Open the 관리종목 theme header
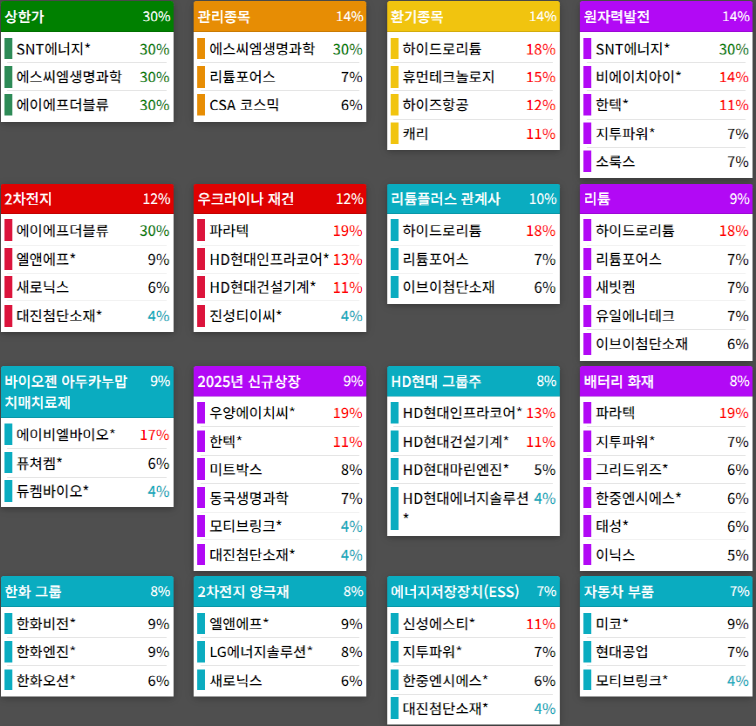 (280, 16)
